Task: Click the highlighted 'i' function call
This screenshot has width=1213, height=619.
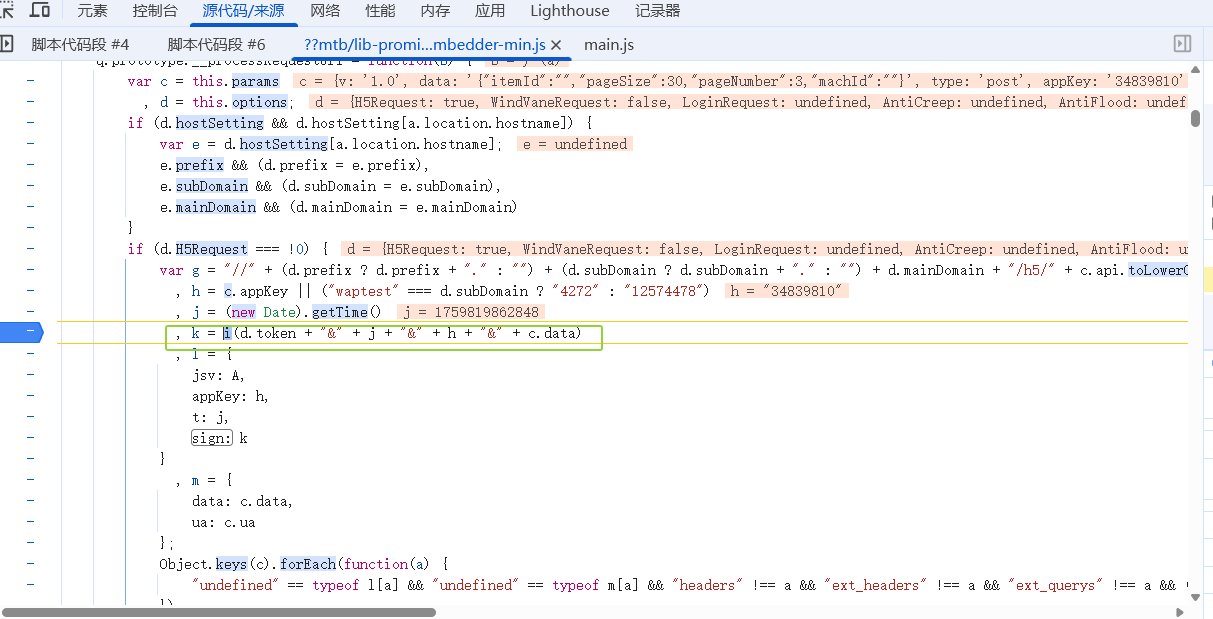Action: coord(227,333)
